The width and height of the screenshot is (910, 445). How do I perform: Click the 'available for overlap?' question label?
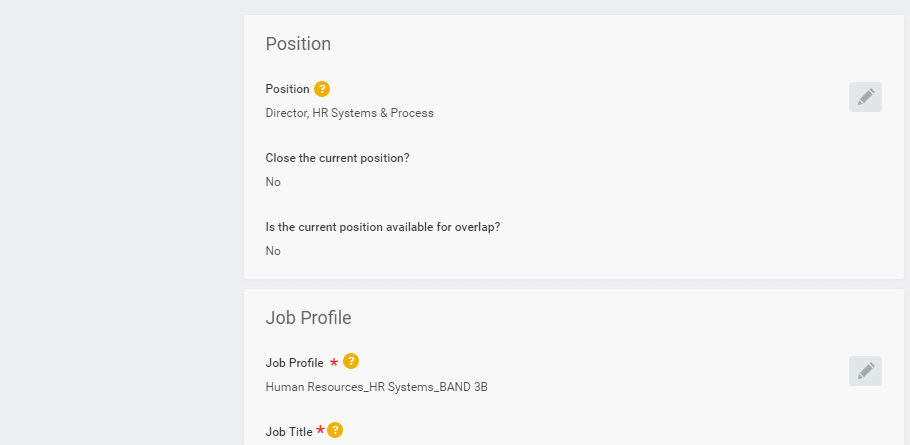pyautogui.click(x=382, y=227)
